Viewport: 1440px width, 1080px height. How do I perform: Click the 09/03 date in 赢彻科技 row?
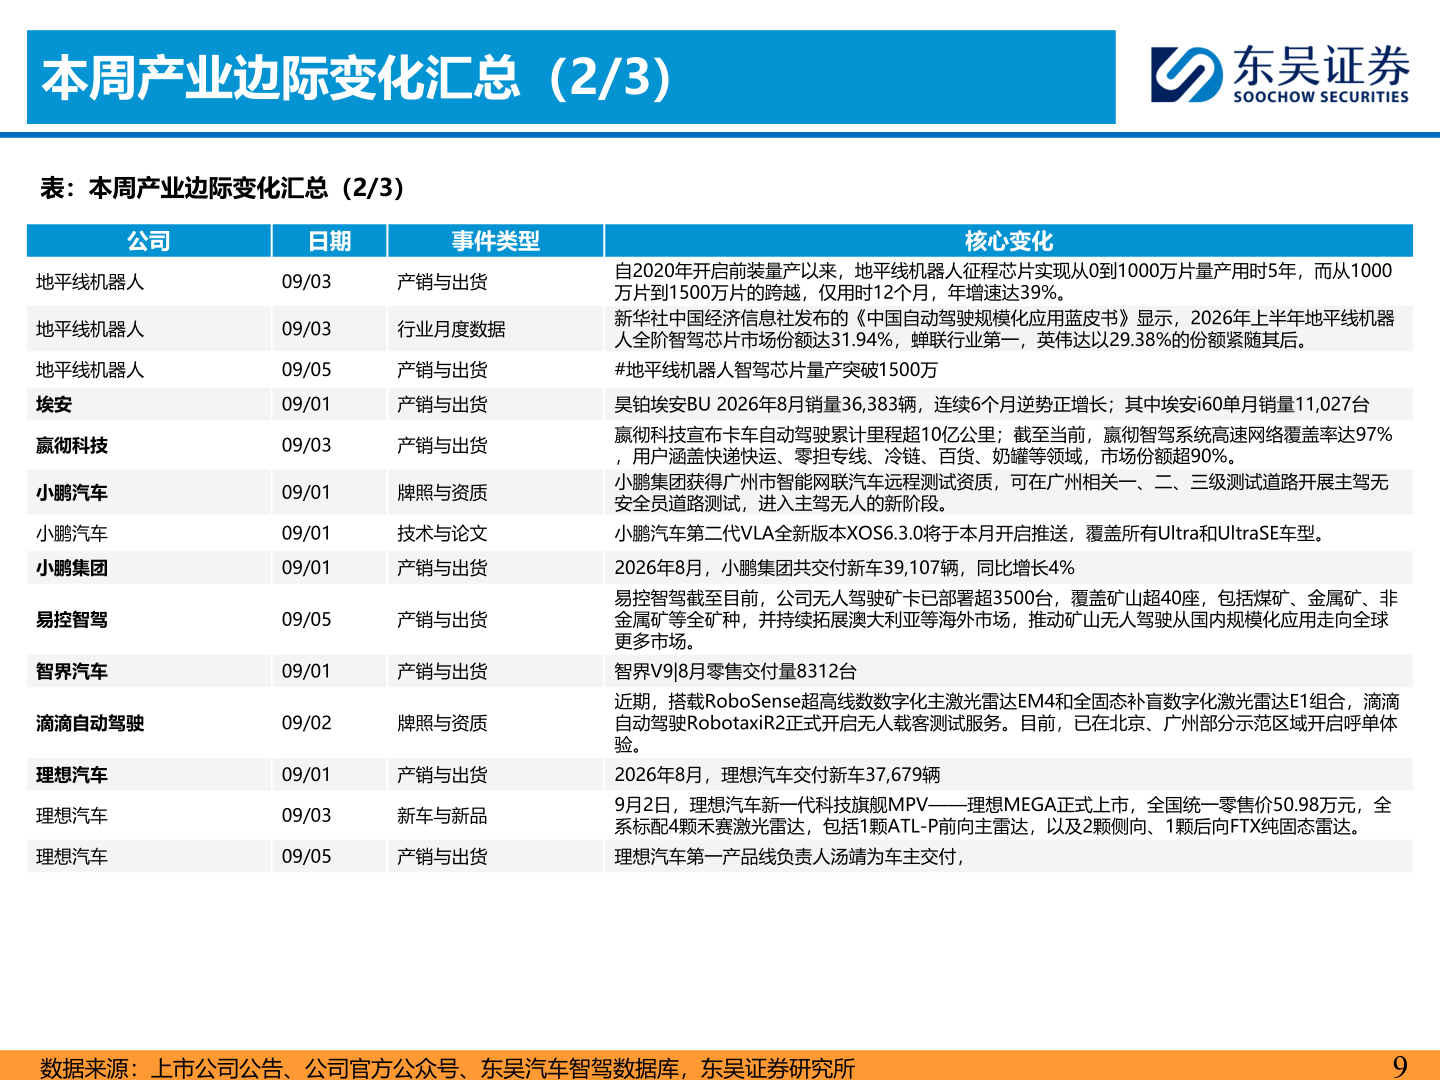click(x=306, y=445)
